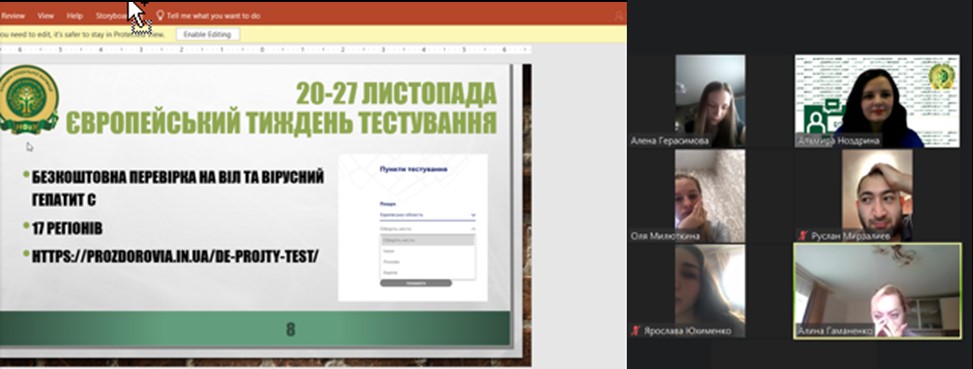Image resolution: width=973 pixels, height=369 pixels.
Task: Select Альмира Ноздрина's video tile
Action: coord(877,100)
